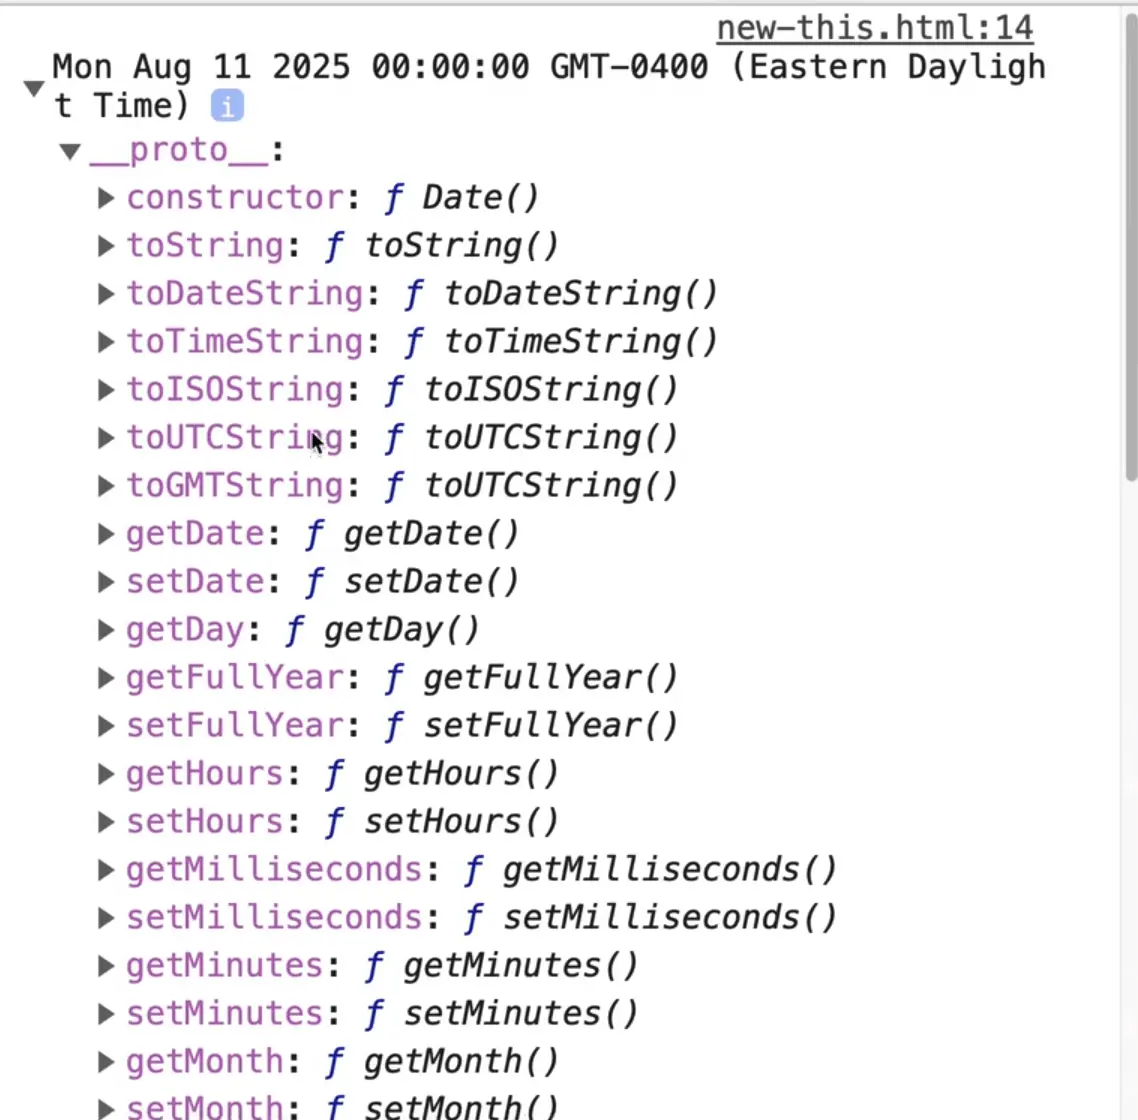
Task: Select the getMilliseconds property name
Action: [274, 870]
